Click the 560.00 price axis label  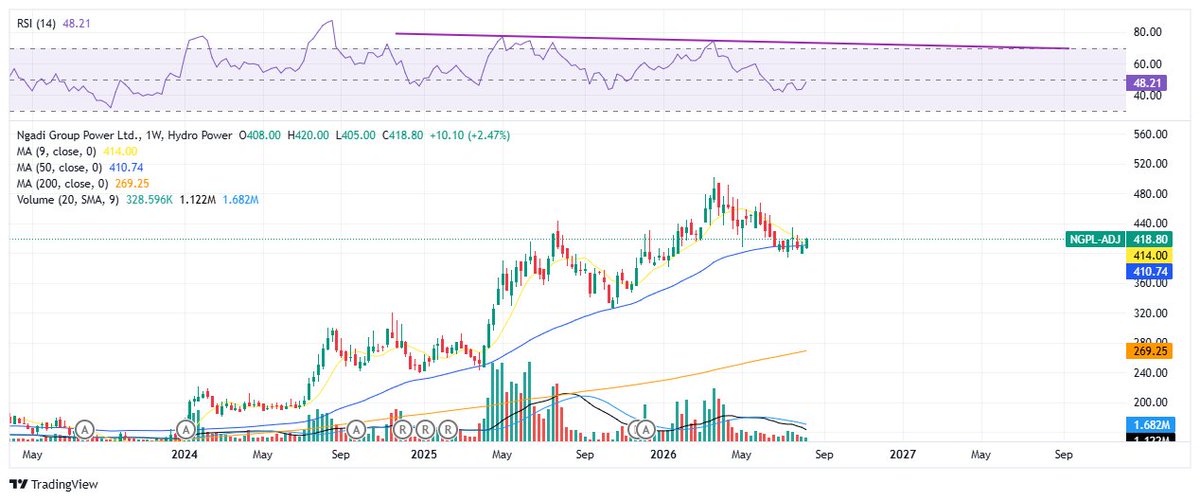[x=1151, y=134]
